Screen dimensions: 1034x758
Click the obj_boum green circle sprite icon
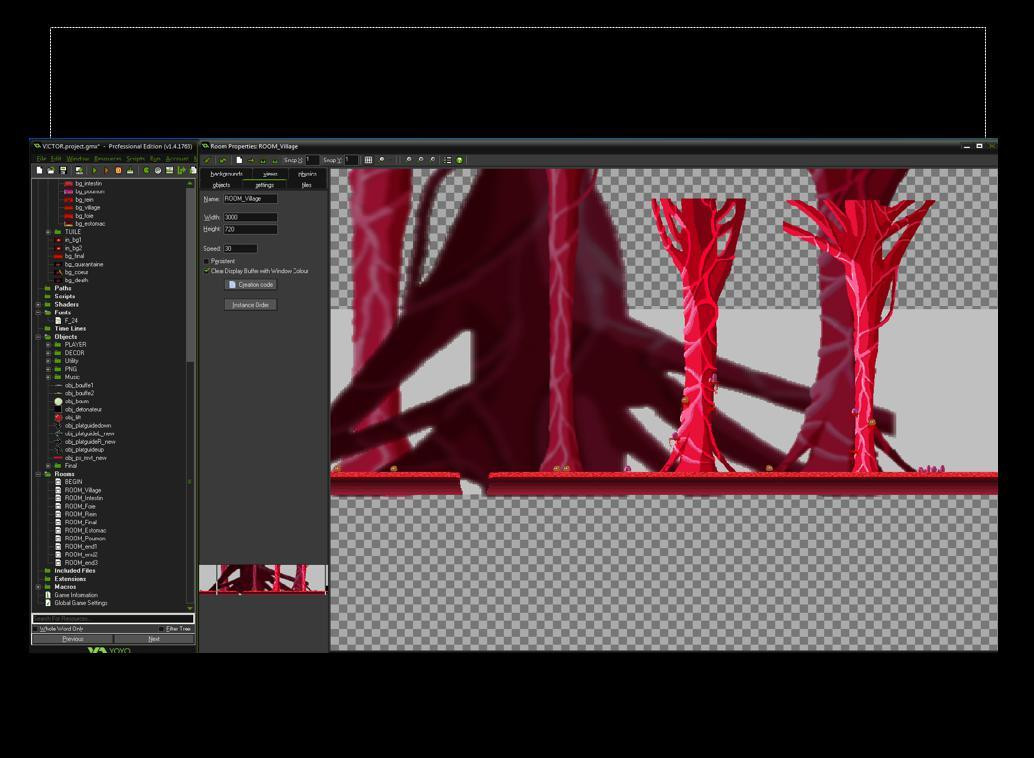(x=58, y=401)
